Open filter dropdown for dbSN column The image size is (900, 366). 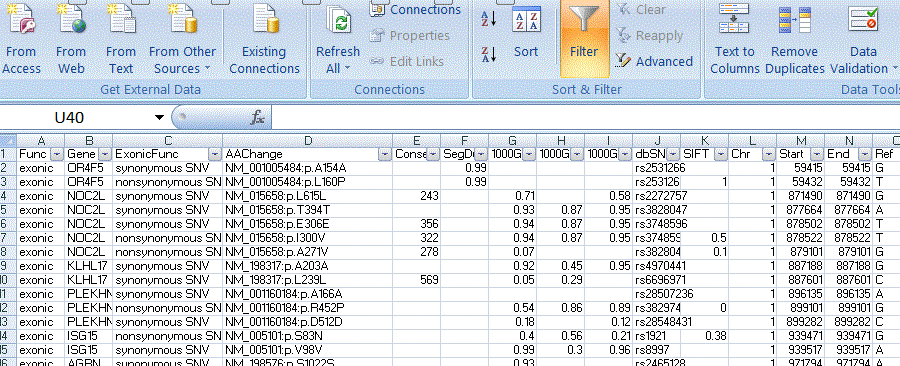(x=673, y=154)
